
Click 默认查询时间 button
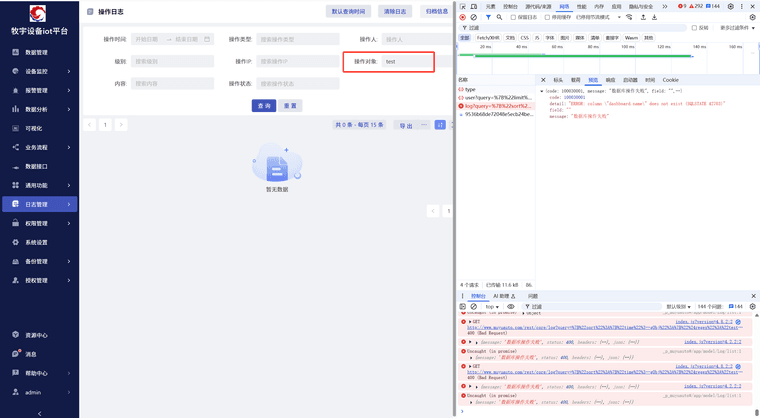348,11
